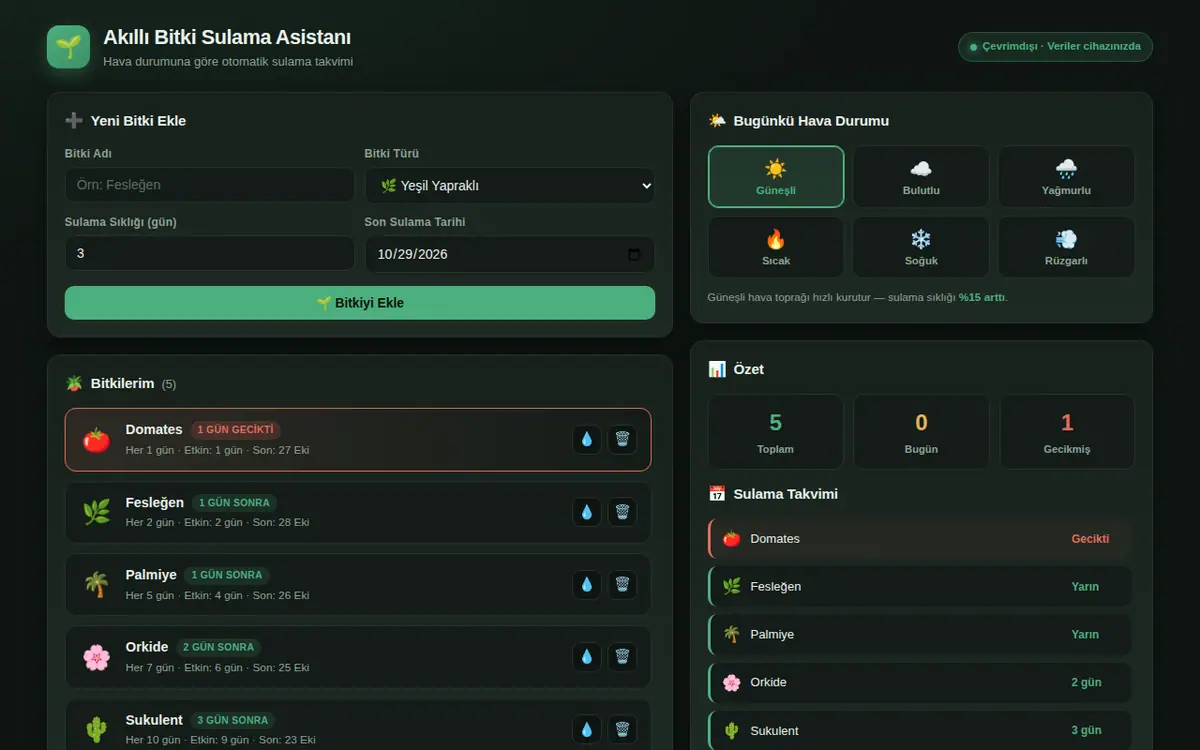The image size is (1200, 750).
Task: Water the Orkide plant
Action: click(587, 657)
